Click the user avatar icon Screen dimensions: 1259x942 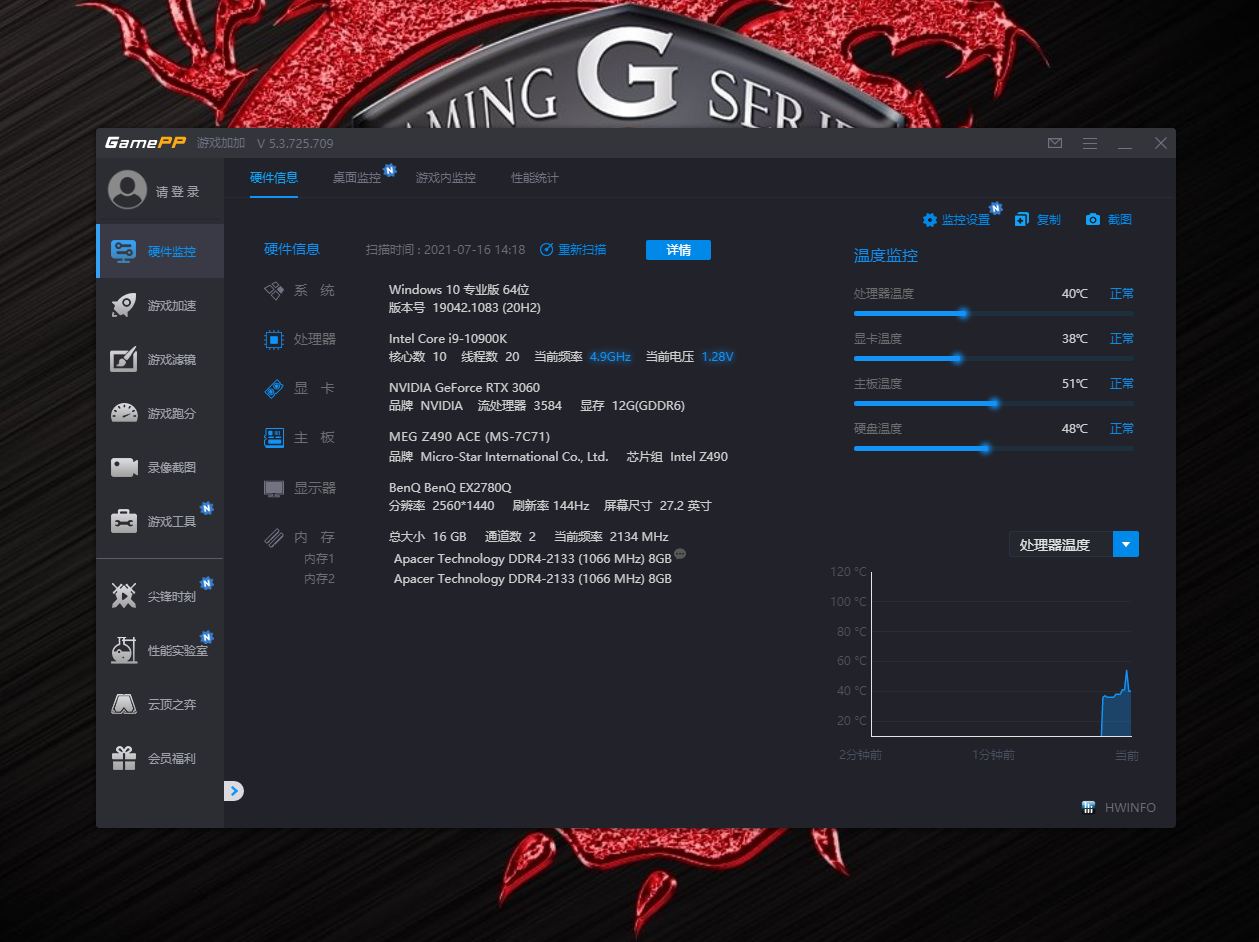(x=127, y=190)
